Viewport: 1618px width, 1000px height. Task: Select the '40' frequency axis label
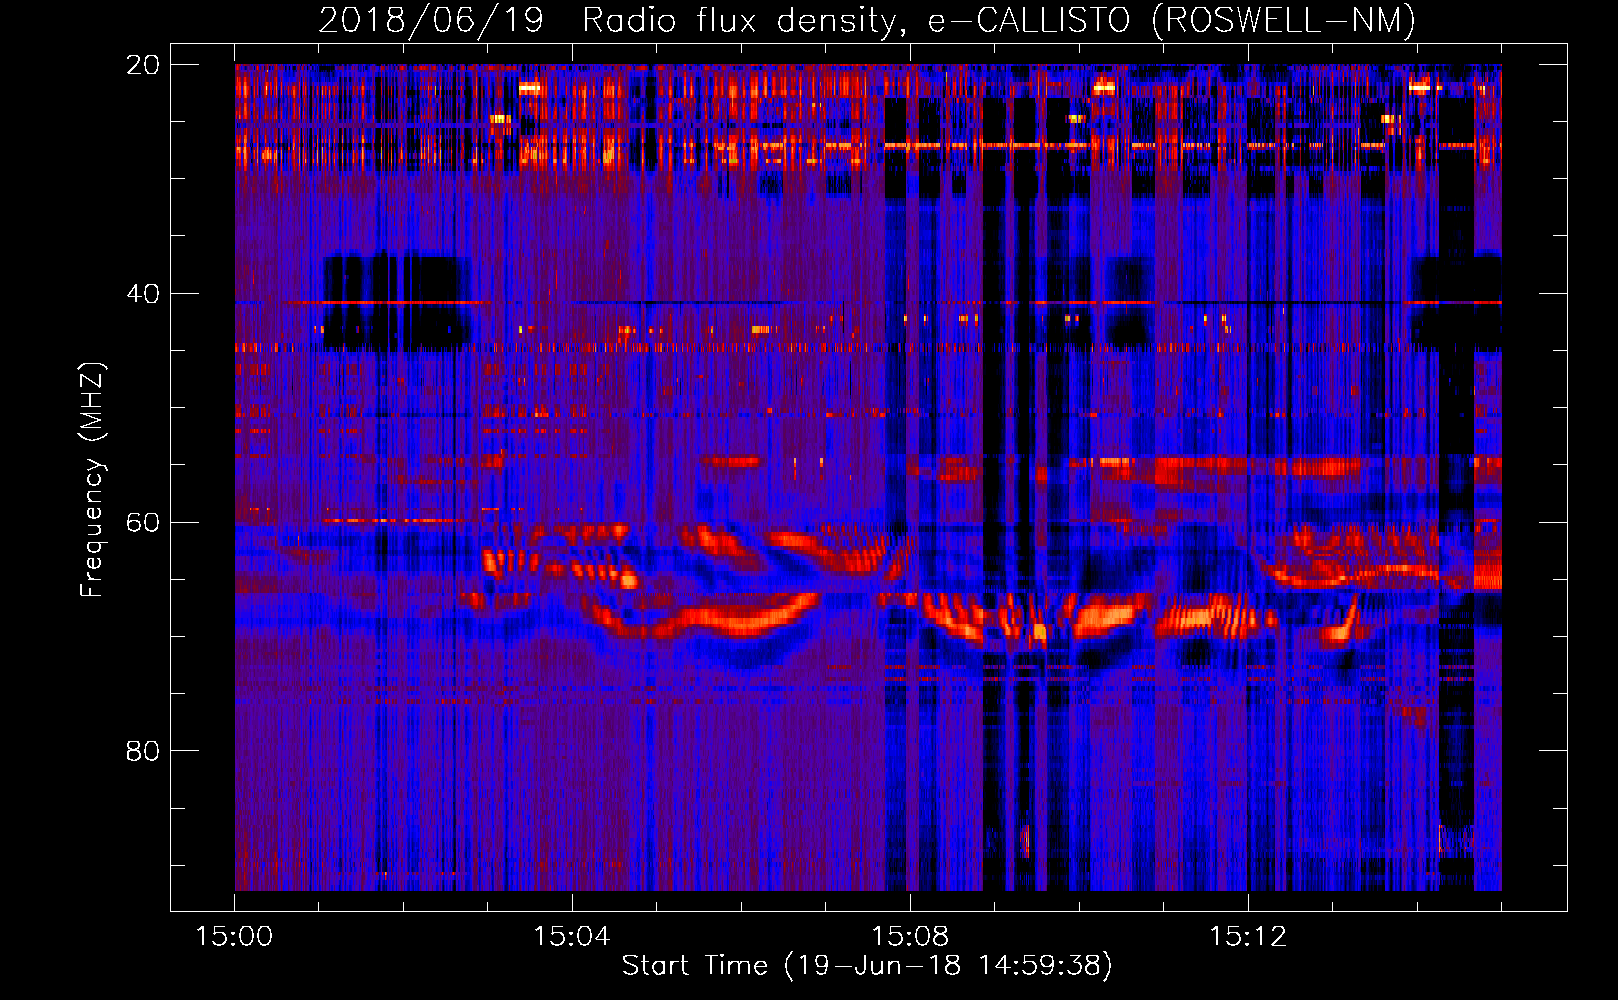142,294
